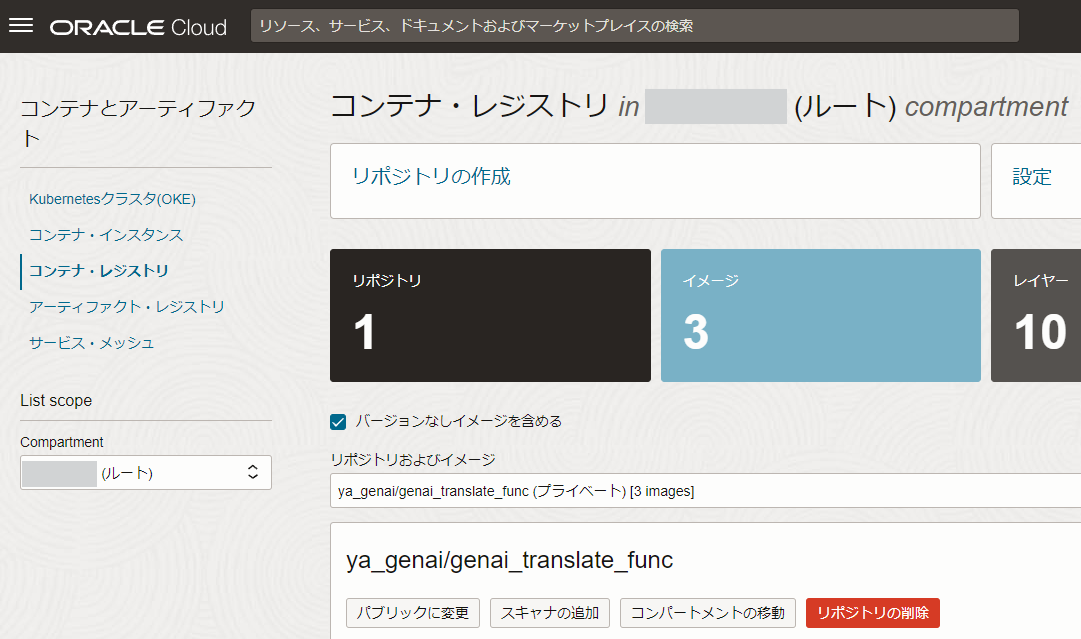Select the イメージ count tile
1081x639 pixels.
pos(820,315)
